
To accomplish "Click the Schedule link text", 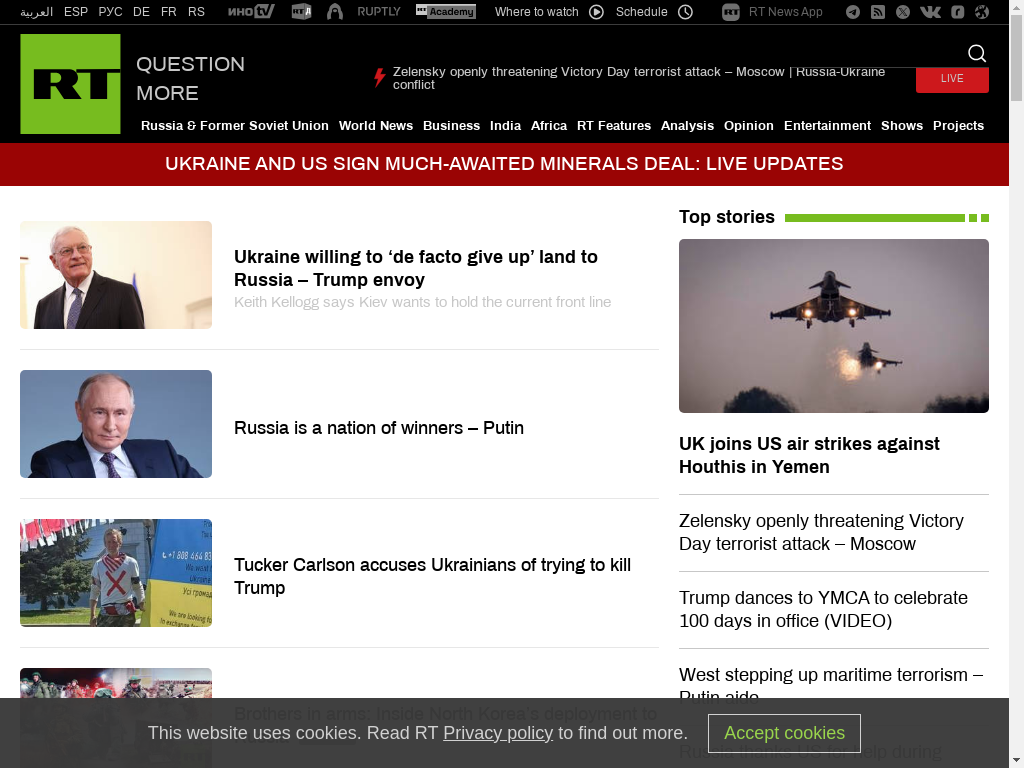I will tap(641, 12).
